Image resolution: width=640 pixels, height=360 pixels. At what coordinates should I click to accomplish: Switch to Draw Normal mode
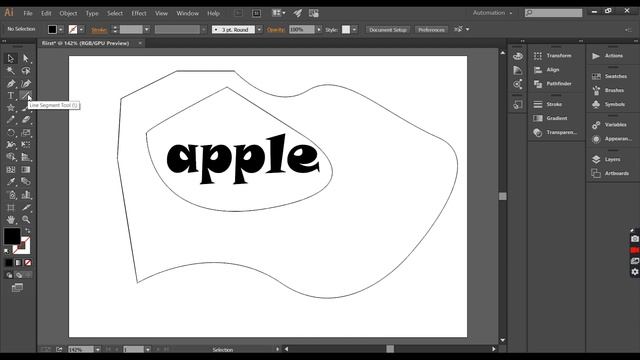pyautogui.click(x=9, y=275)
